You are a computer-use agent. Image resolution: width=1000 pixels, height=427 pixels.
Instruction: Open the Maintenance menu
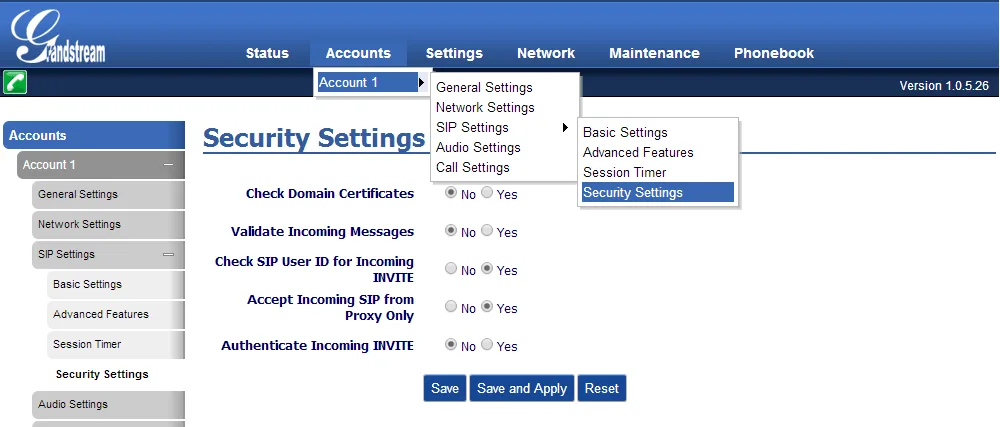point(654,53)
